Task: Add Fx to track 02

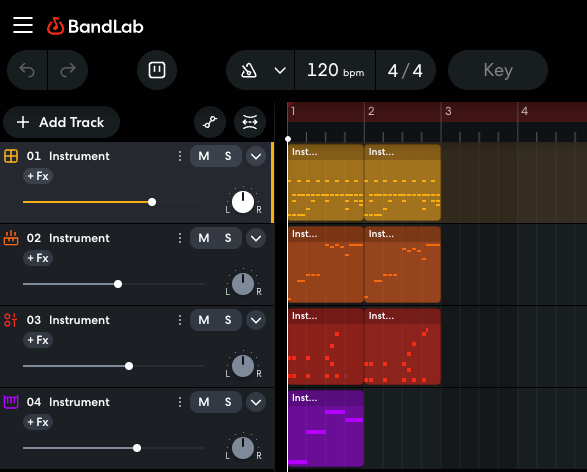Action: 38,258
